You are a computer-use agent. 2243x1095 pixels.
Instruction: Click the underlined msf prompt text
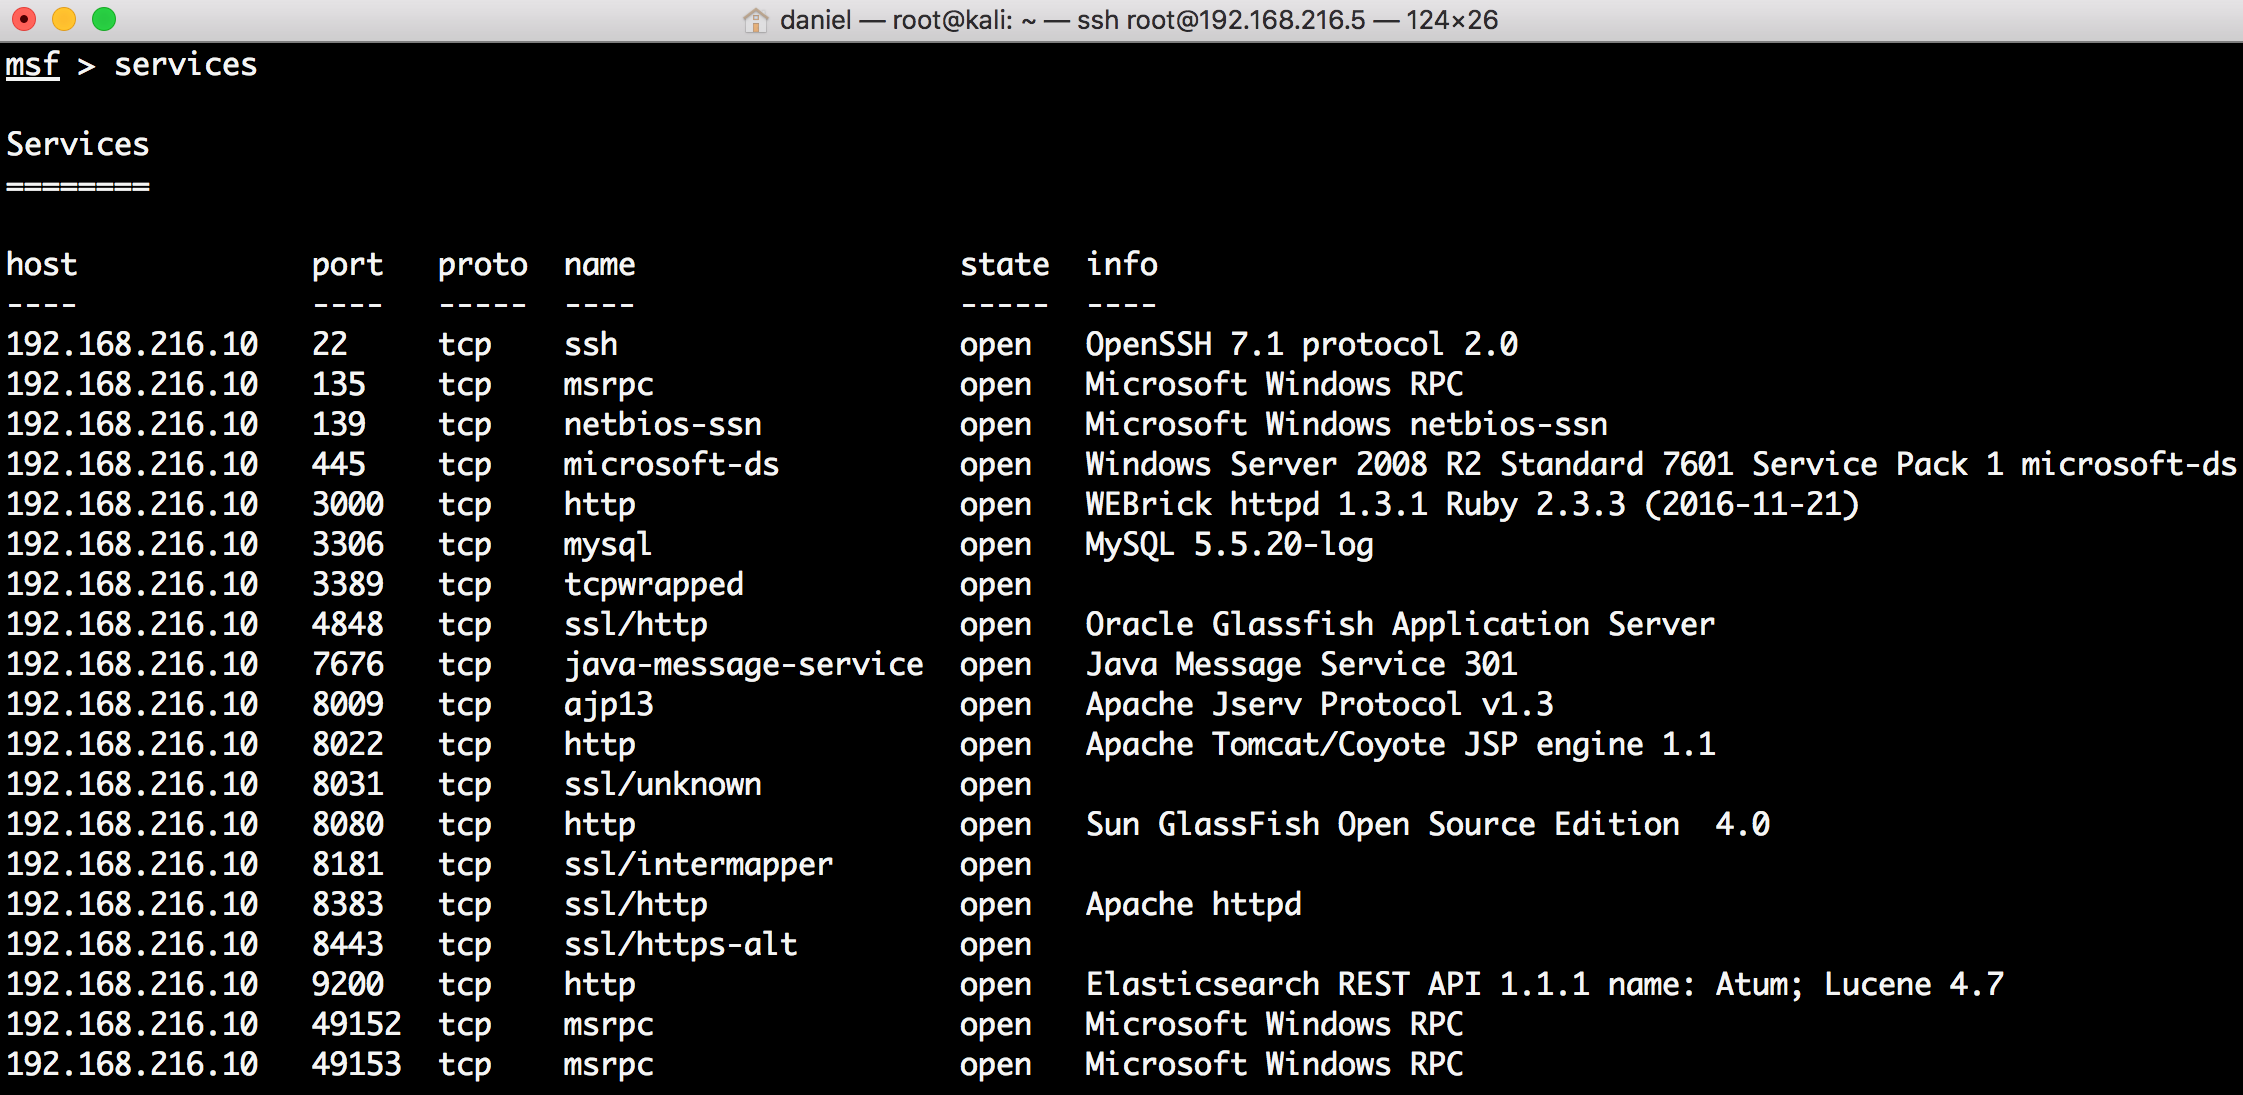click(x=32, y=65)
